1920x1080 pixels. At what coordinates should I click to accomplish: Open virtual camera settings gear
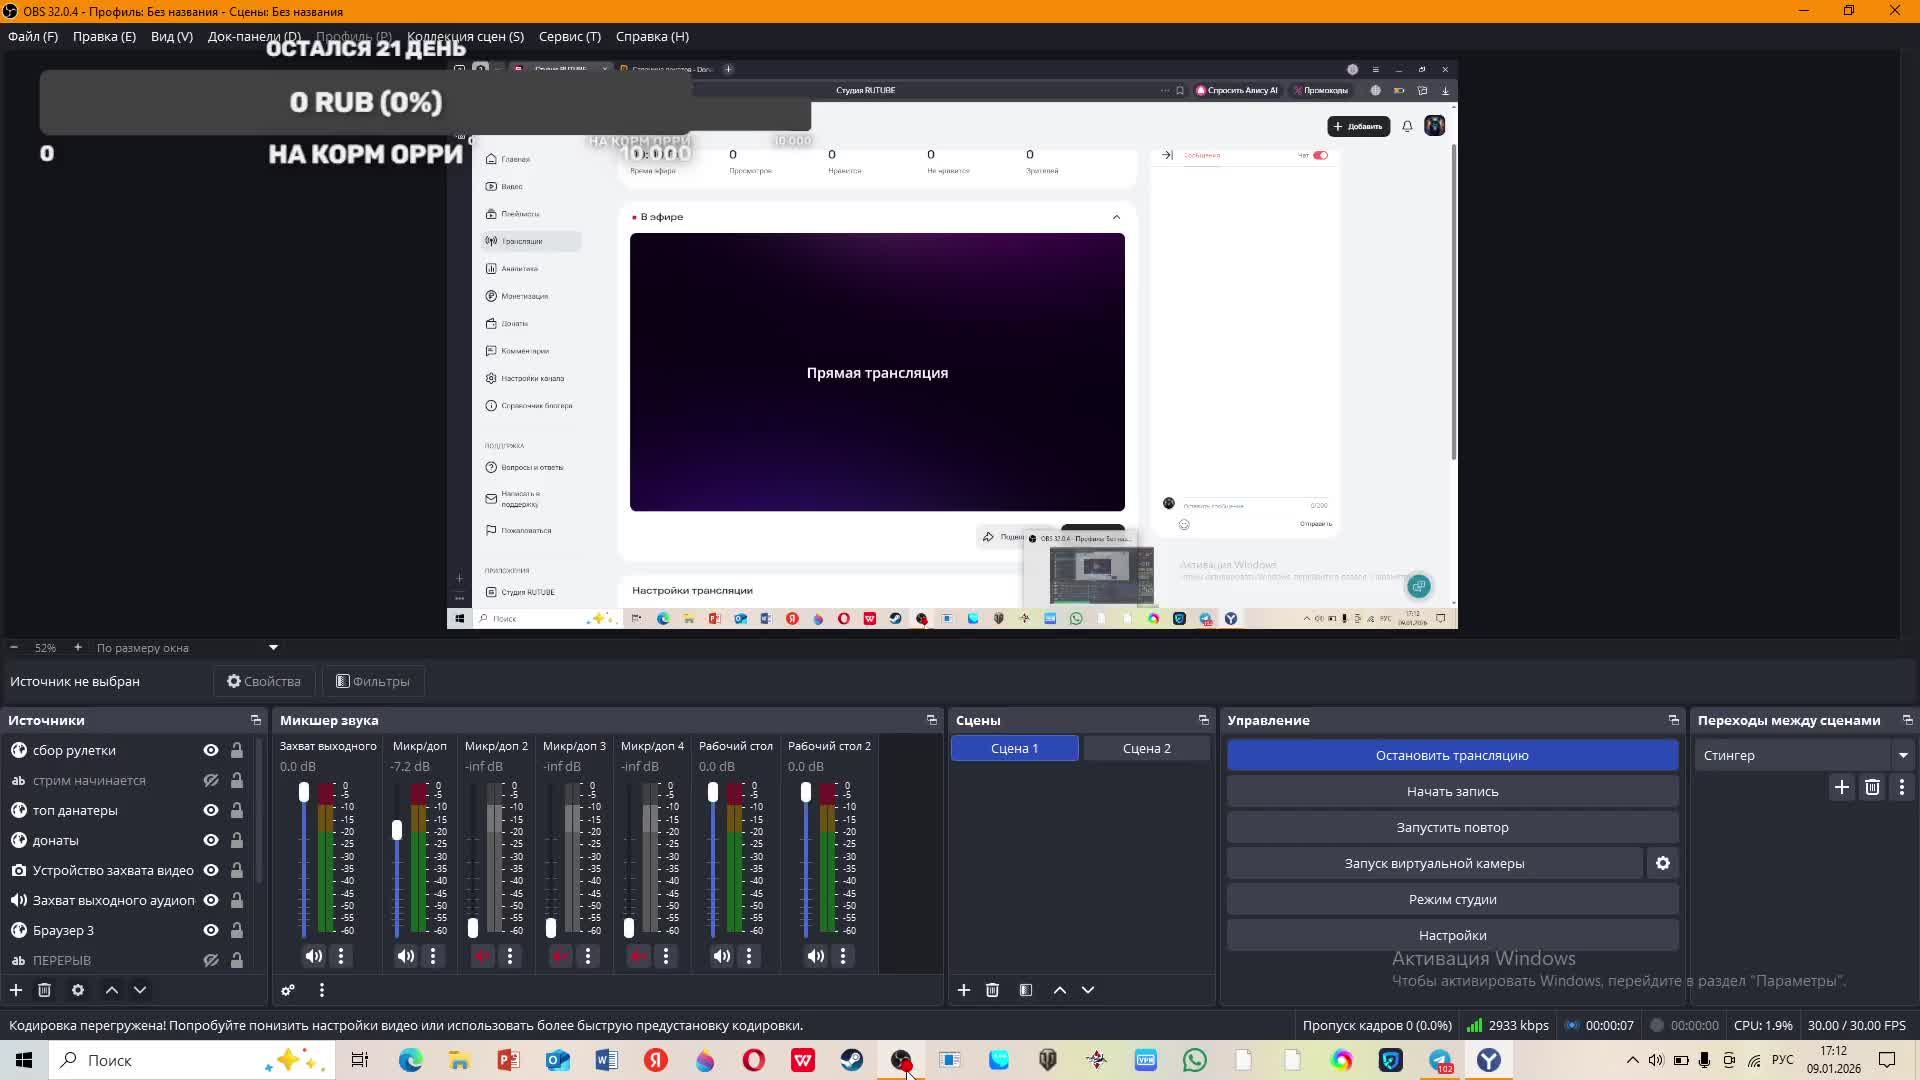(1663, 863)
